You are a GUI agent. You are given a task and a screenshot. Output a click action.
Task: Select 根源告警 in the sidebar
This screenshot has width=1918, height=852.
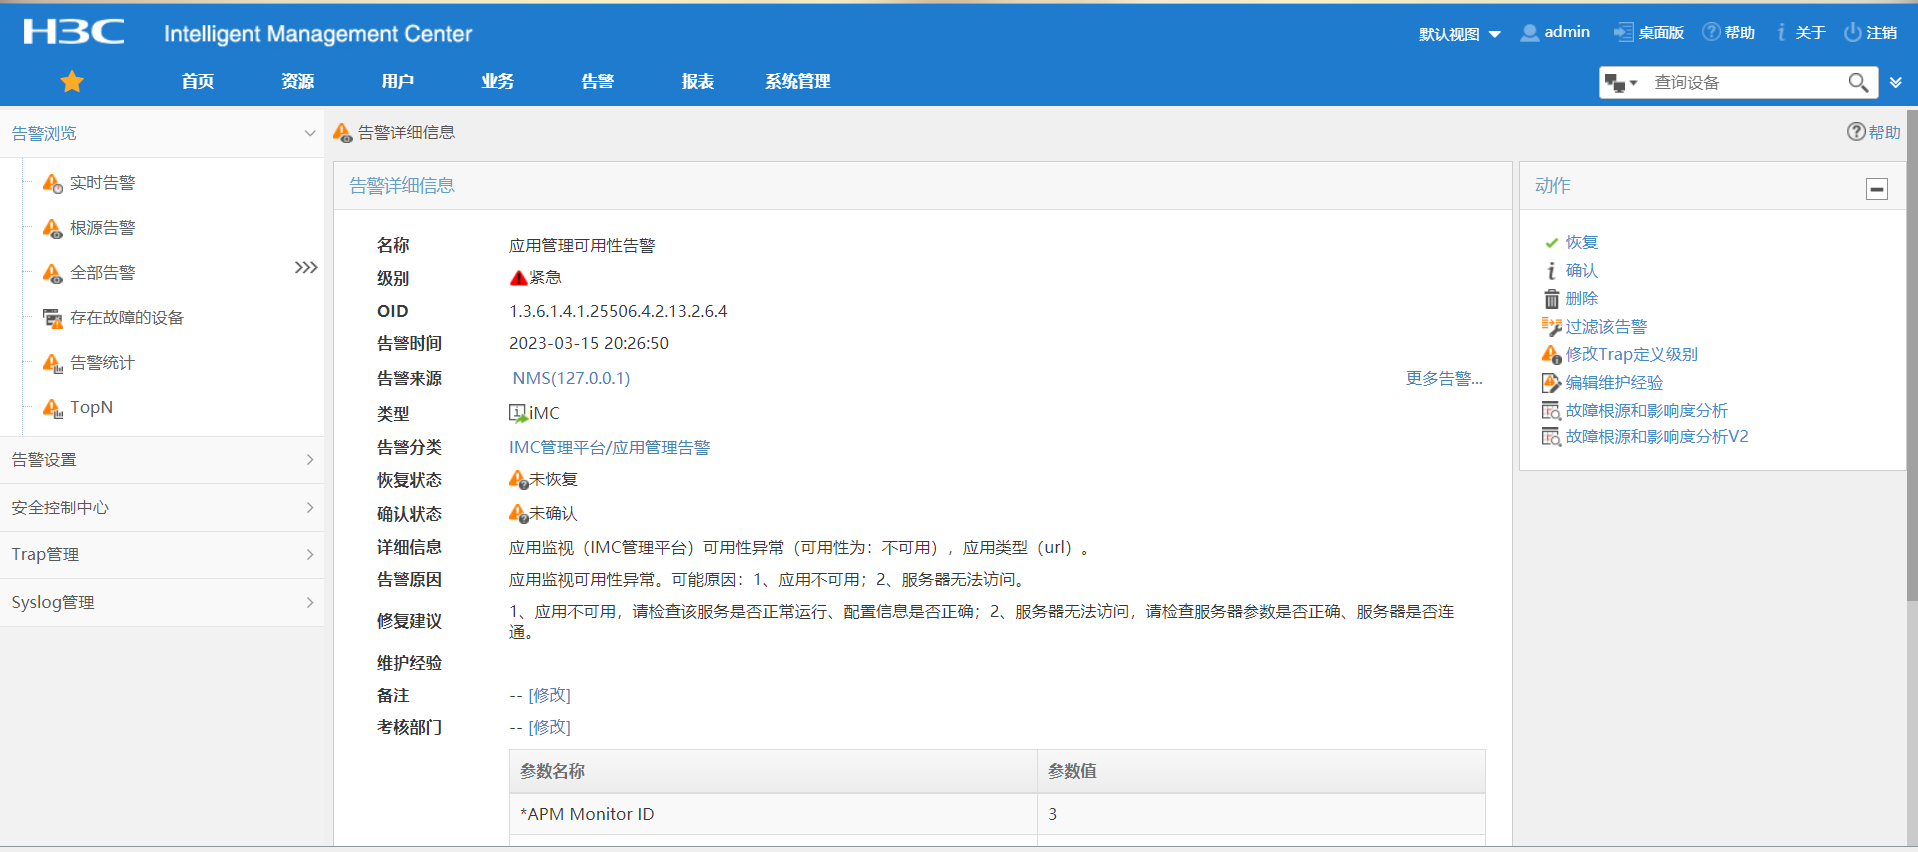click(102, 228)
